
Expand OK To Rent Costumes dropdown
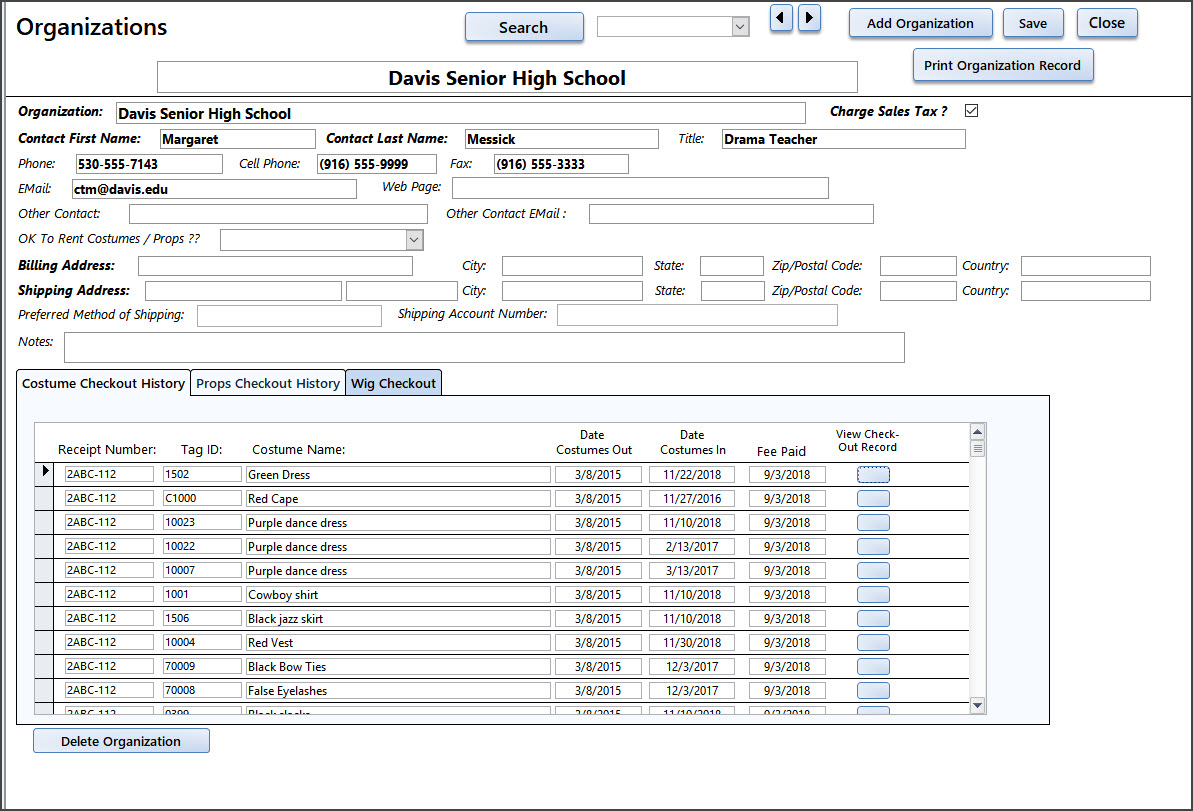414,240
